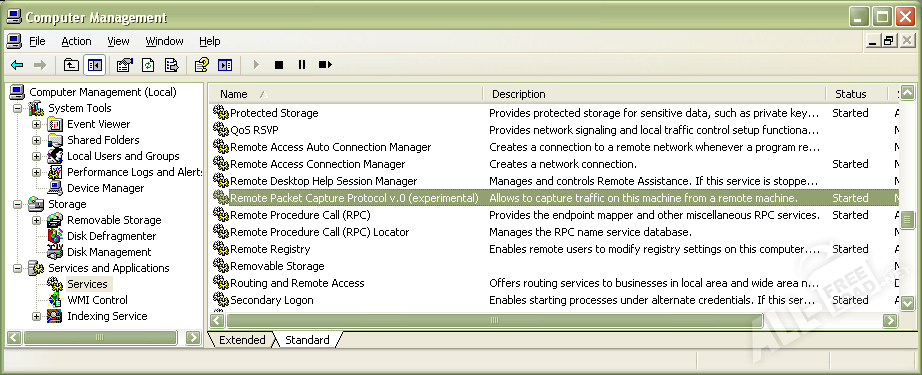Image resolution: width=922 pixels, height=375 pixels.
Task: Collapse the System Tools tree node
Action: click(x=17, y=109)
